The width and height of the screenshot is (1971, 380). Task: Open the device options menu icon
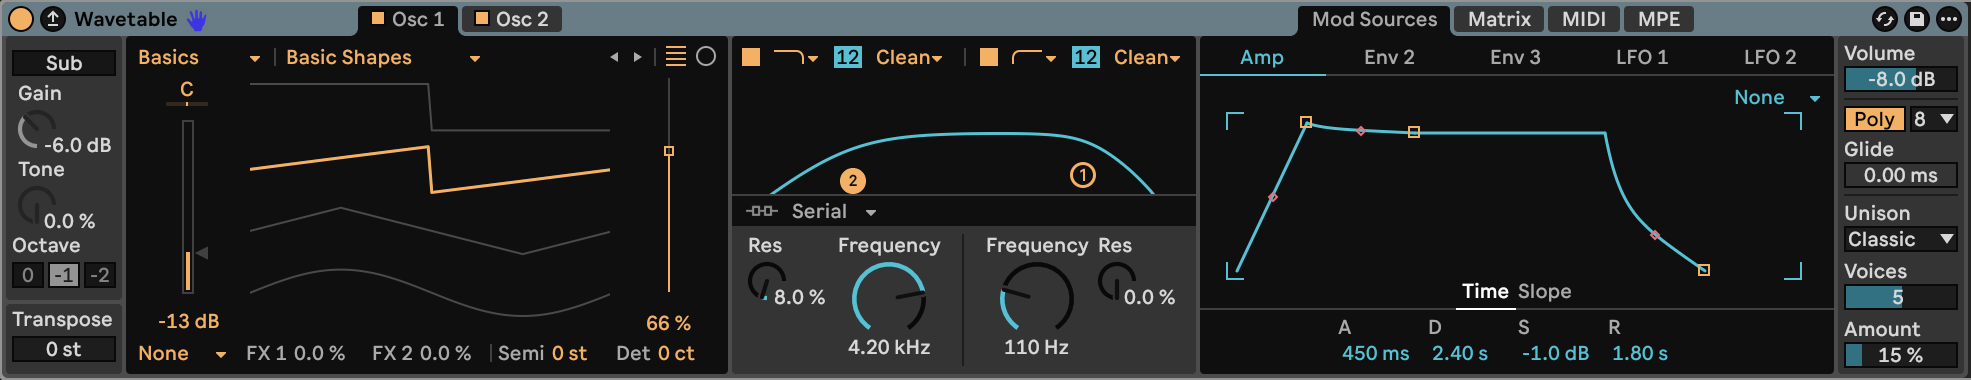[1948, 19]
